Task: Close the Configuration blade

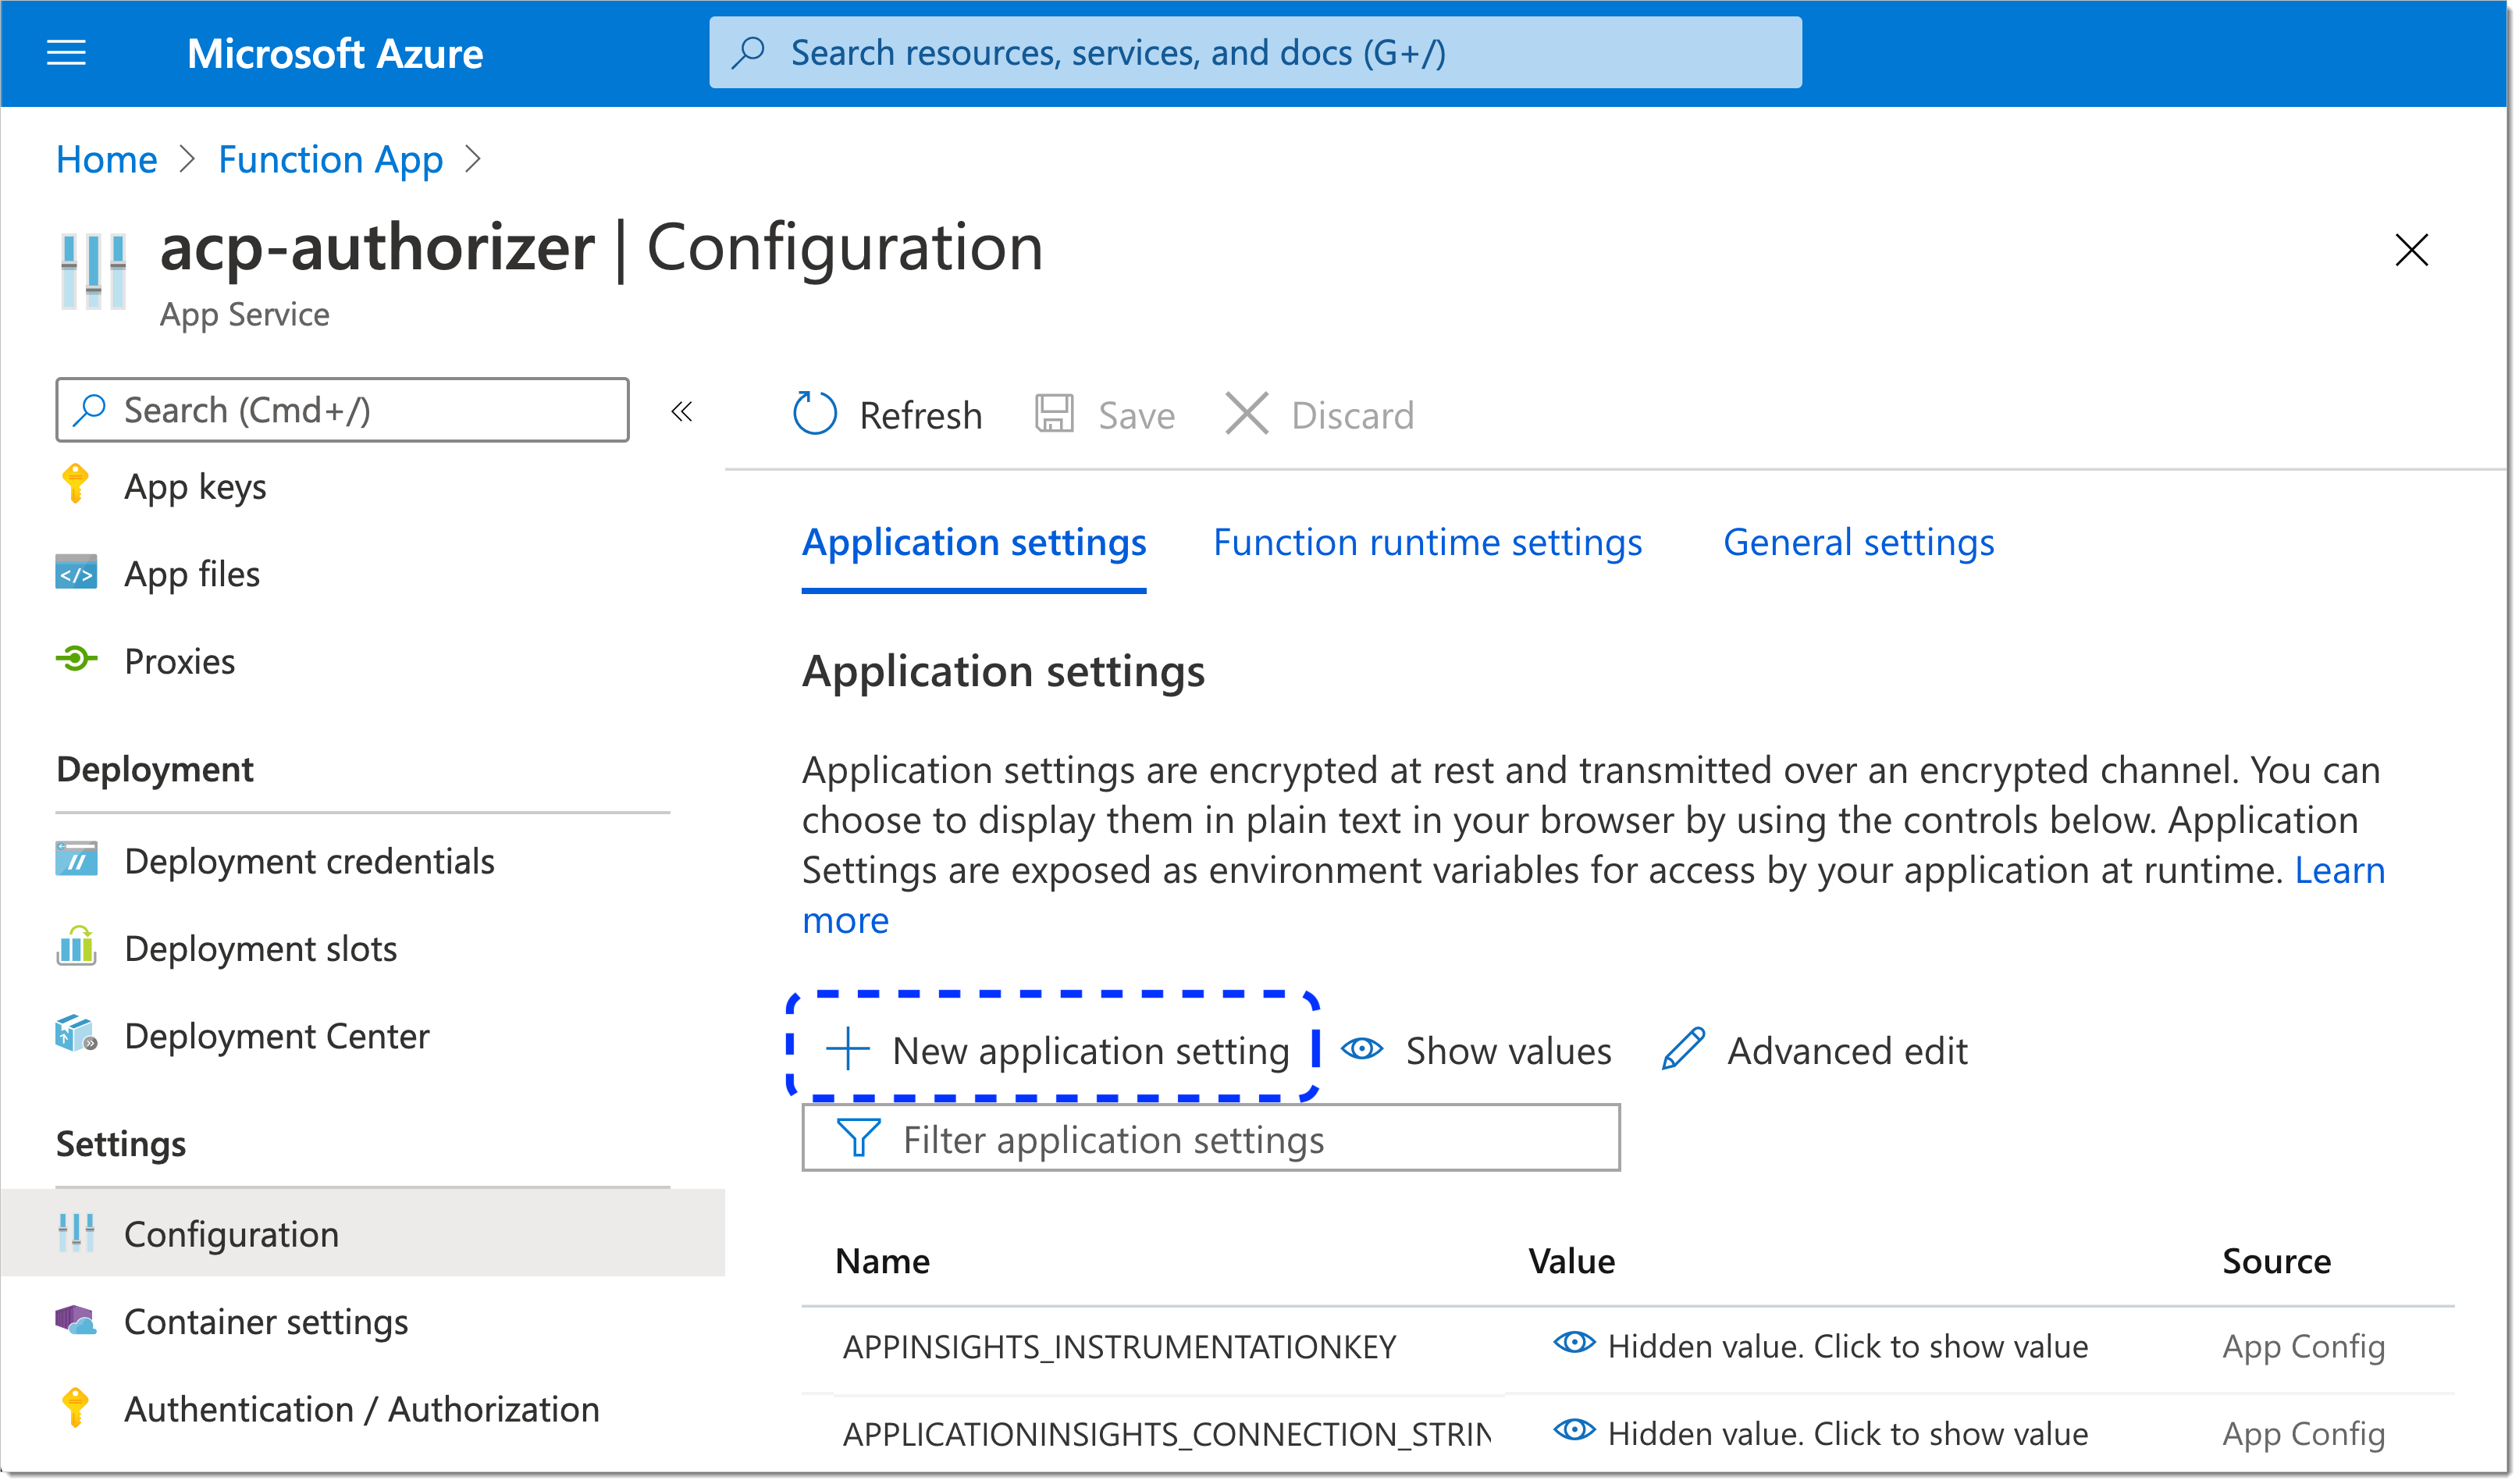Action: [2413, 250]
